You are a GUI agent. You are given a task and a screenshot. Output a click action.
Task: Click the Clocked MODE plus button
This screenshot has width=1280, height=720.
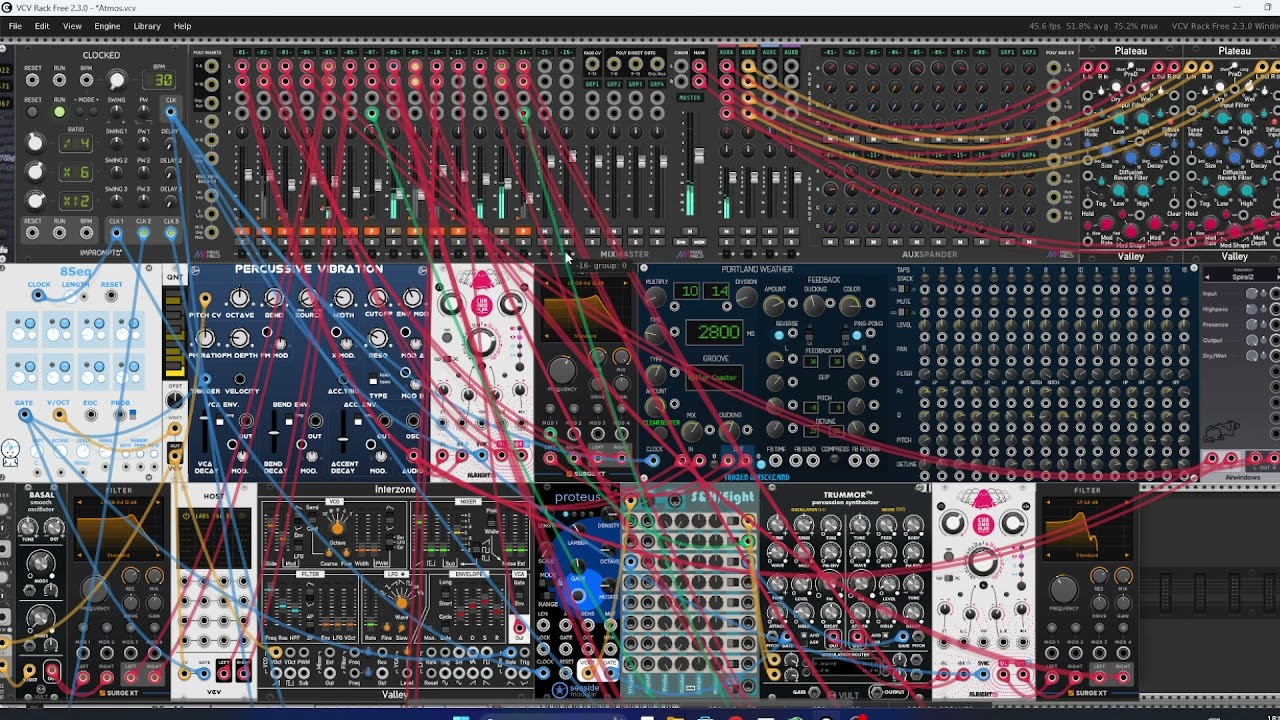(94, 112)
